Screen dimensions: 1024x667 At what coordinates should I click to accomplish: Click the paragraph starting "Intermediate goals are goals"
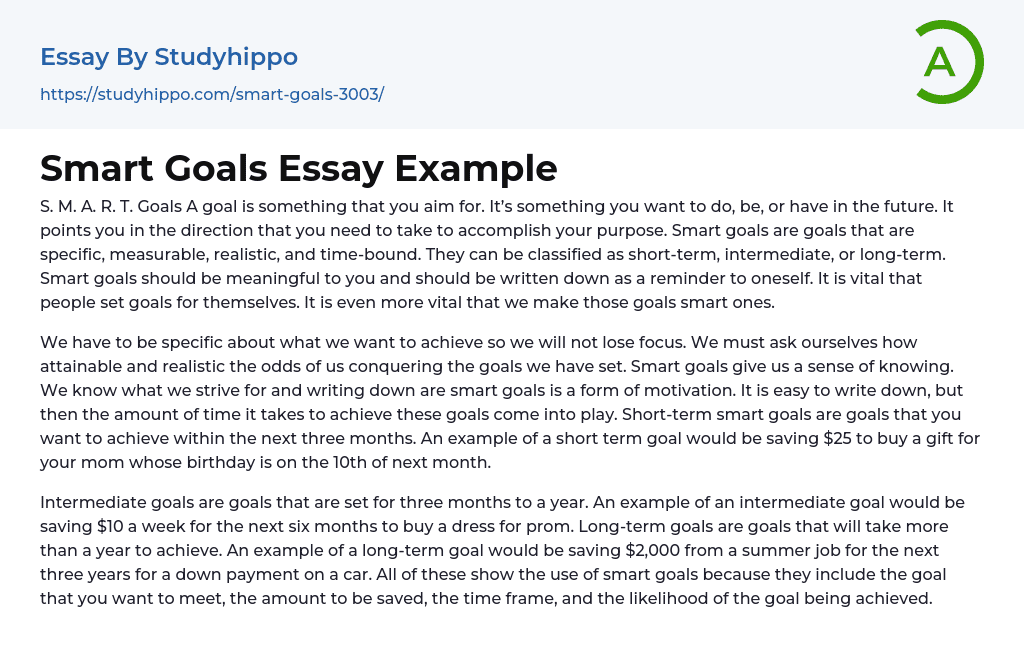tap(500, 550)
